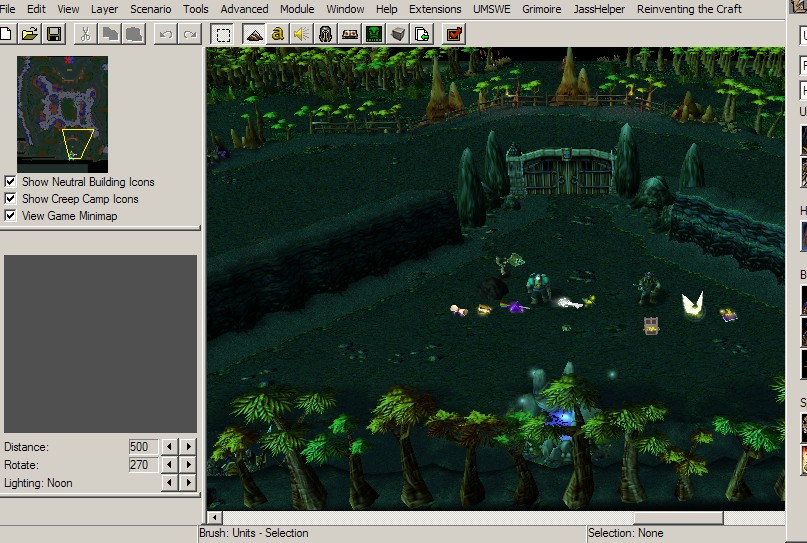Redo the last undone action
Viewport: 807px width, 543px height.
pos(190,34)
